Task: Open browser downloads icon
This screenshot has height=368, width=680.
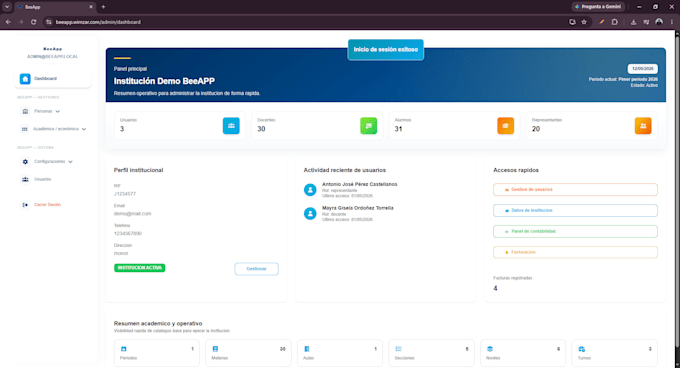Action: click(634, 22)
